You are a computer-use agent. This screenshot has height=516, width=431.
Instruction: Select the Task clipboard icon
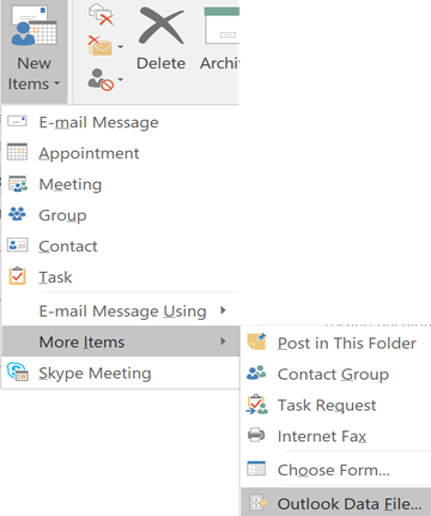(x=17, y=276)
